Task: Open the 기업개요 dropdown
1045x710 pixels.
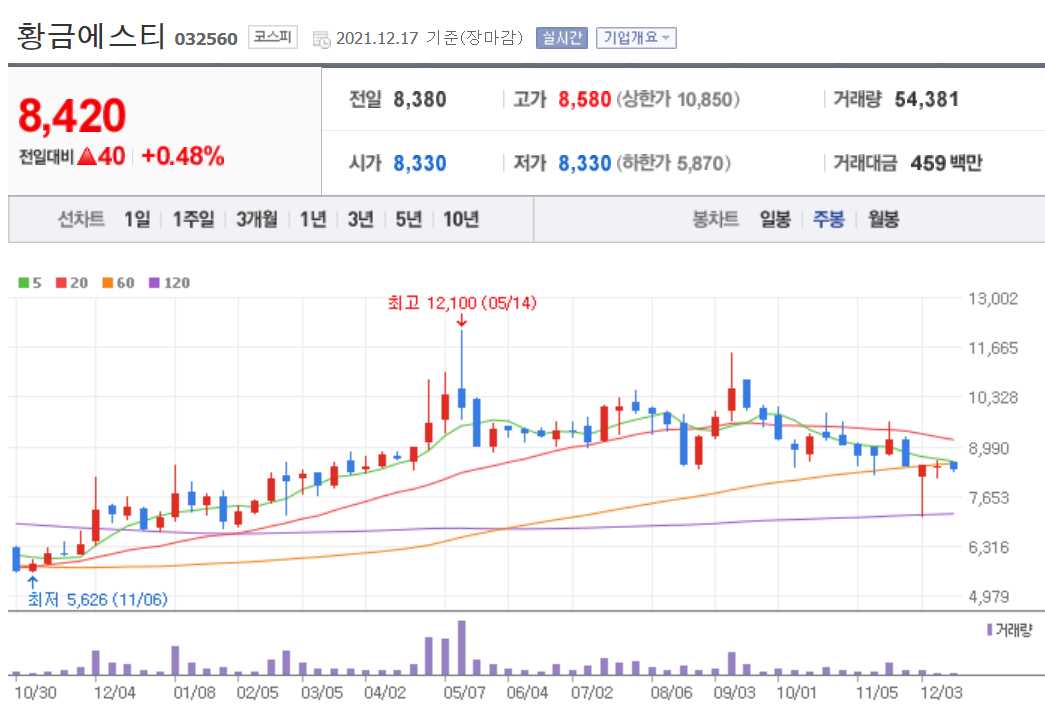Action: pyautogui.click(x=636, y=38)
